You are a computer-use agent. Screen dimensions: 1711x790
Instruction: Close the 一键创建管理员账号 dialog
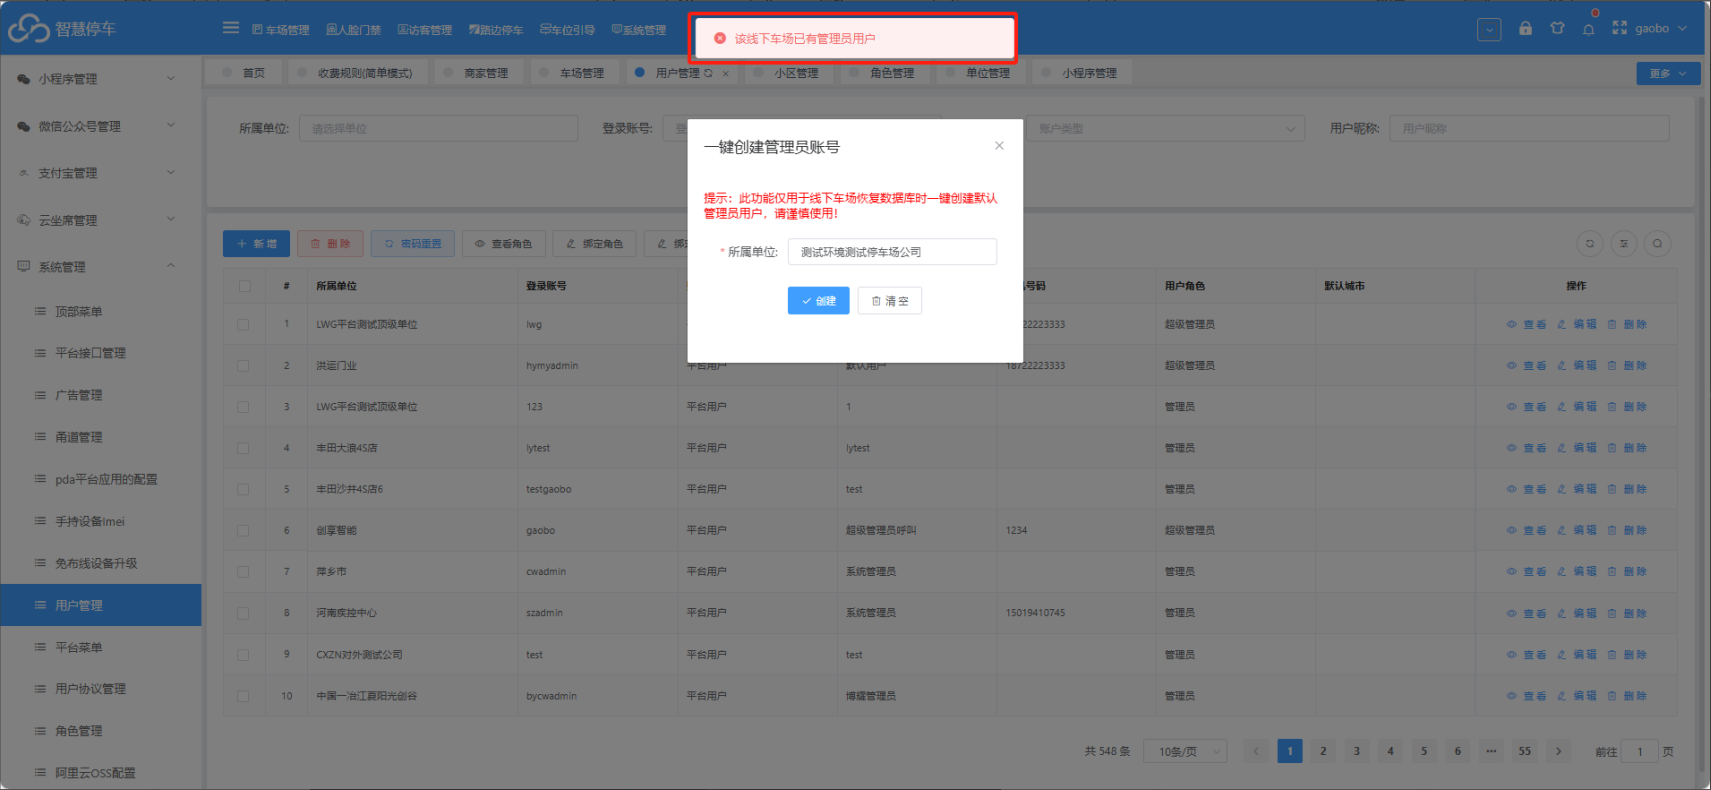999,146
